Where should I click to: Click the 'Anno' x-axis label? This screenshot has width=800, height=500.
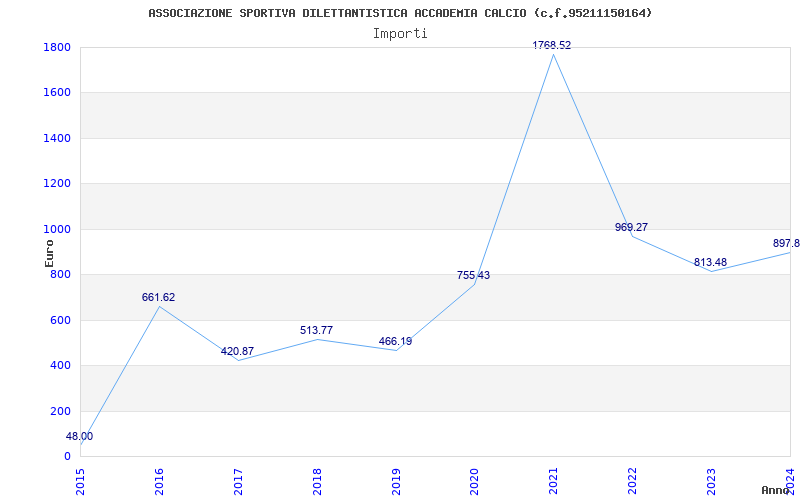tap(776, 490)
